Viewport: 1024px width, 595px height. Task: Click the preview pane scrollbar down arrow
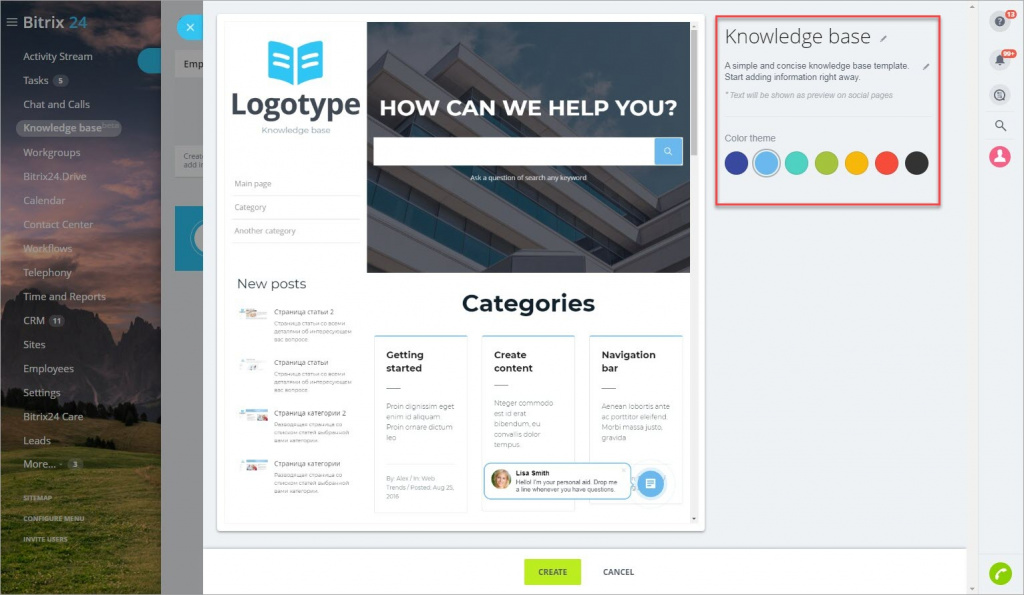(694, 519)
